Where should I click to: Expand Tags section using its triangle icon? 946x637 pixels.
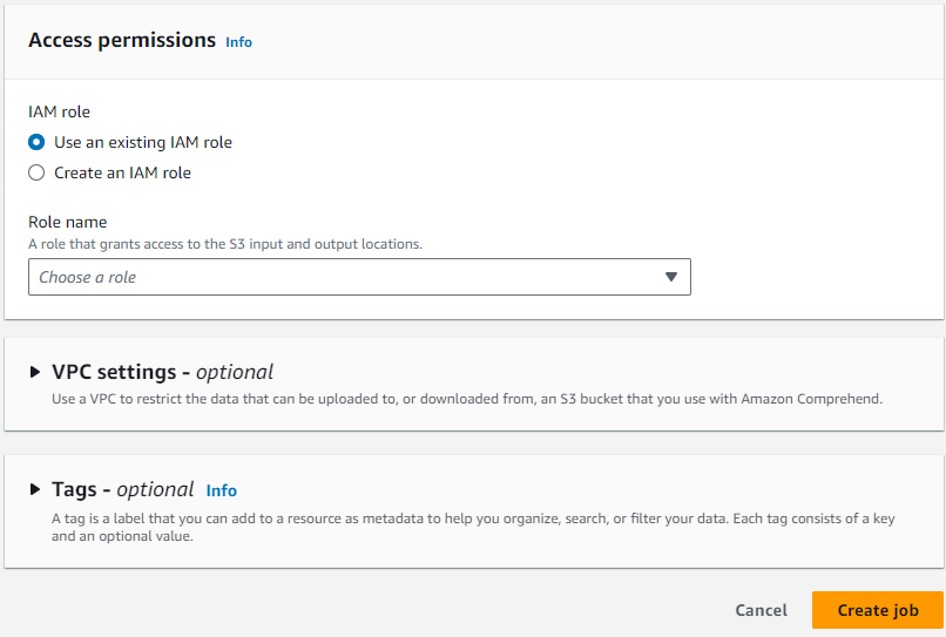(x=36, y=490)
